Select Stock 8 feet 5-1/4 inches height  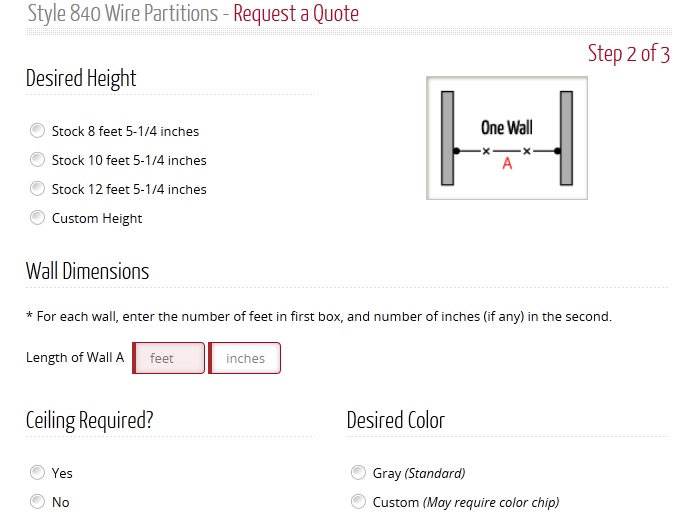point(37,131)
